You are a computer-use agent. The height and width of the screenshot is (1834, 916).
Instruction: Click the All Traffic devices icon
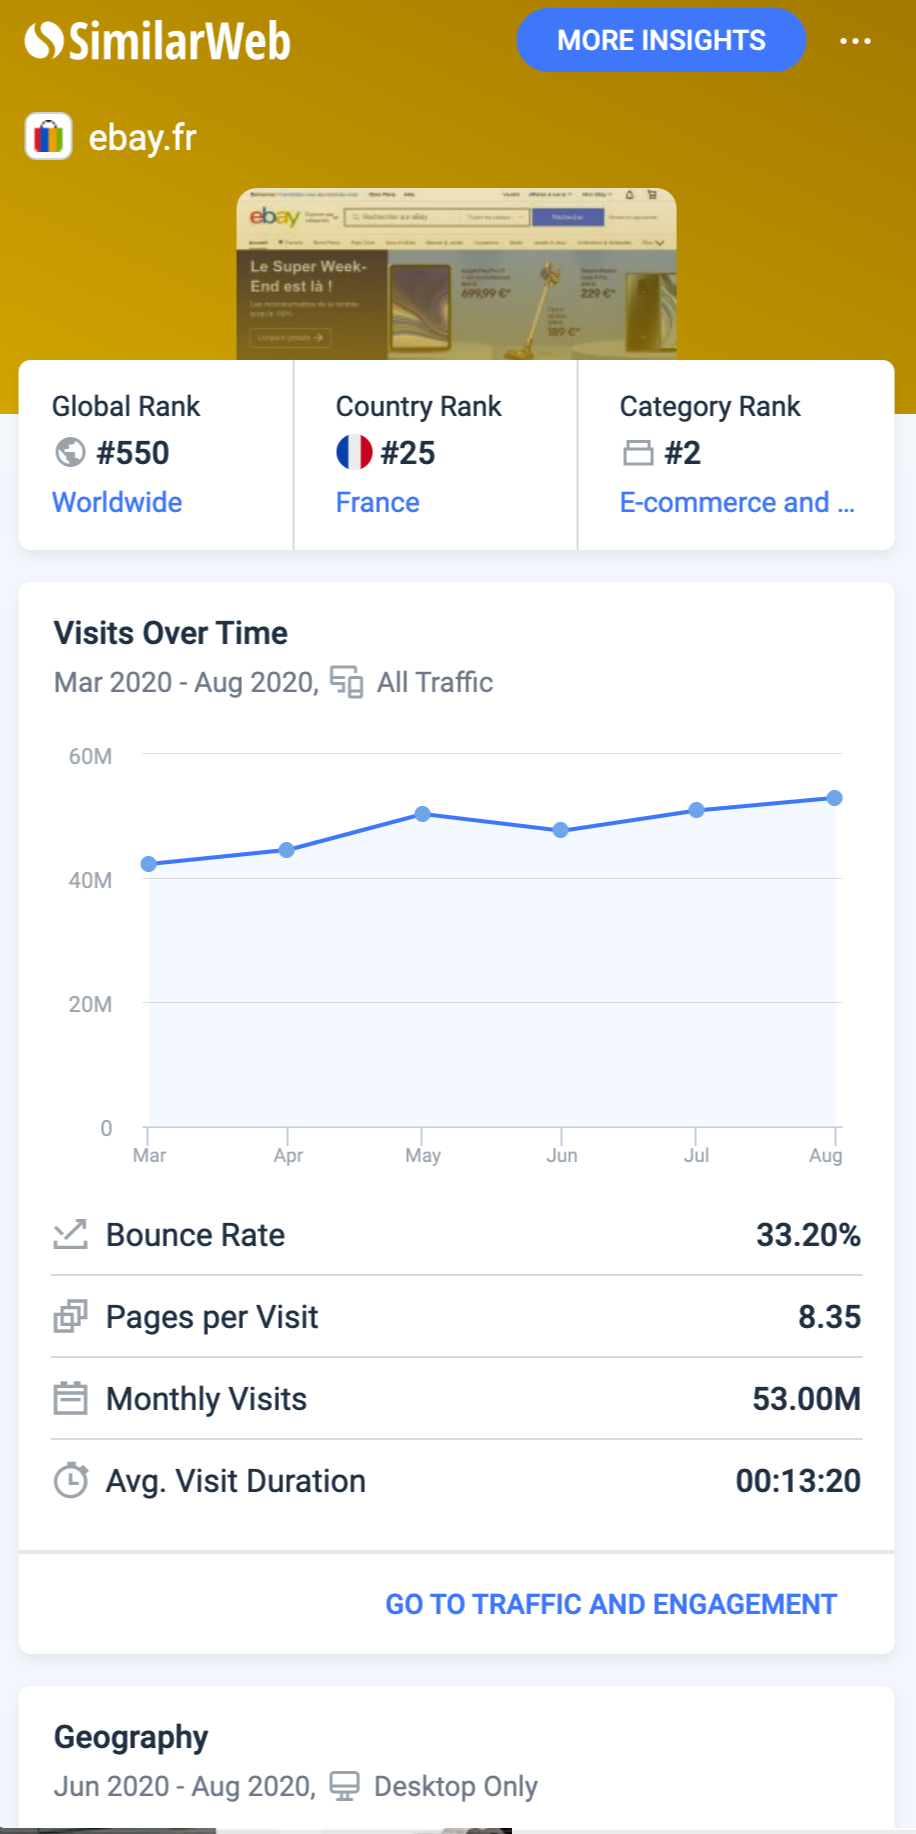pos(347,682)
